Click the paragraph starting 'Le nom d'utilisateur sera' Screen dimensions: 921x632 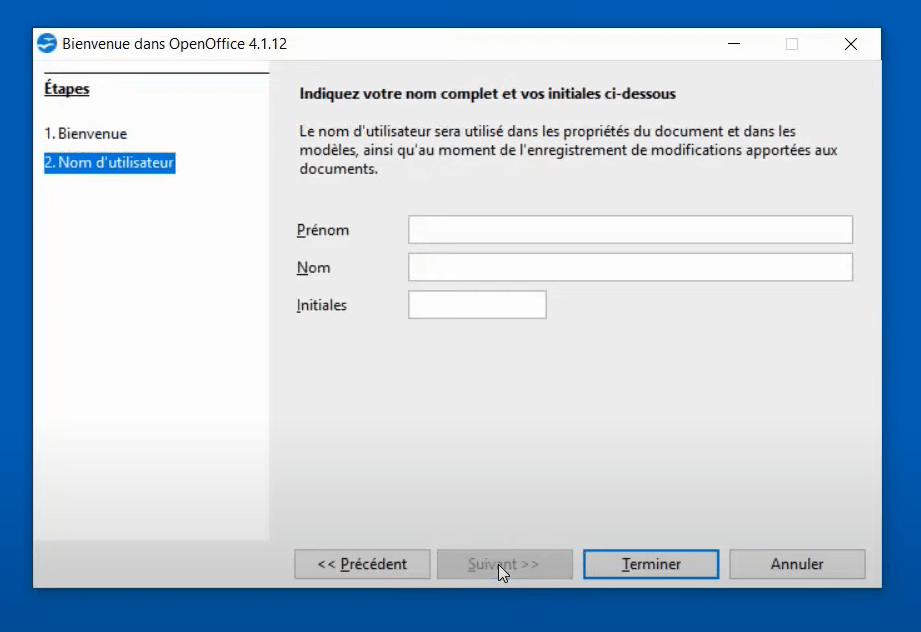[568, 150]
